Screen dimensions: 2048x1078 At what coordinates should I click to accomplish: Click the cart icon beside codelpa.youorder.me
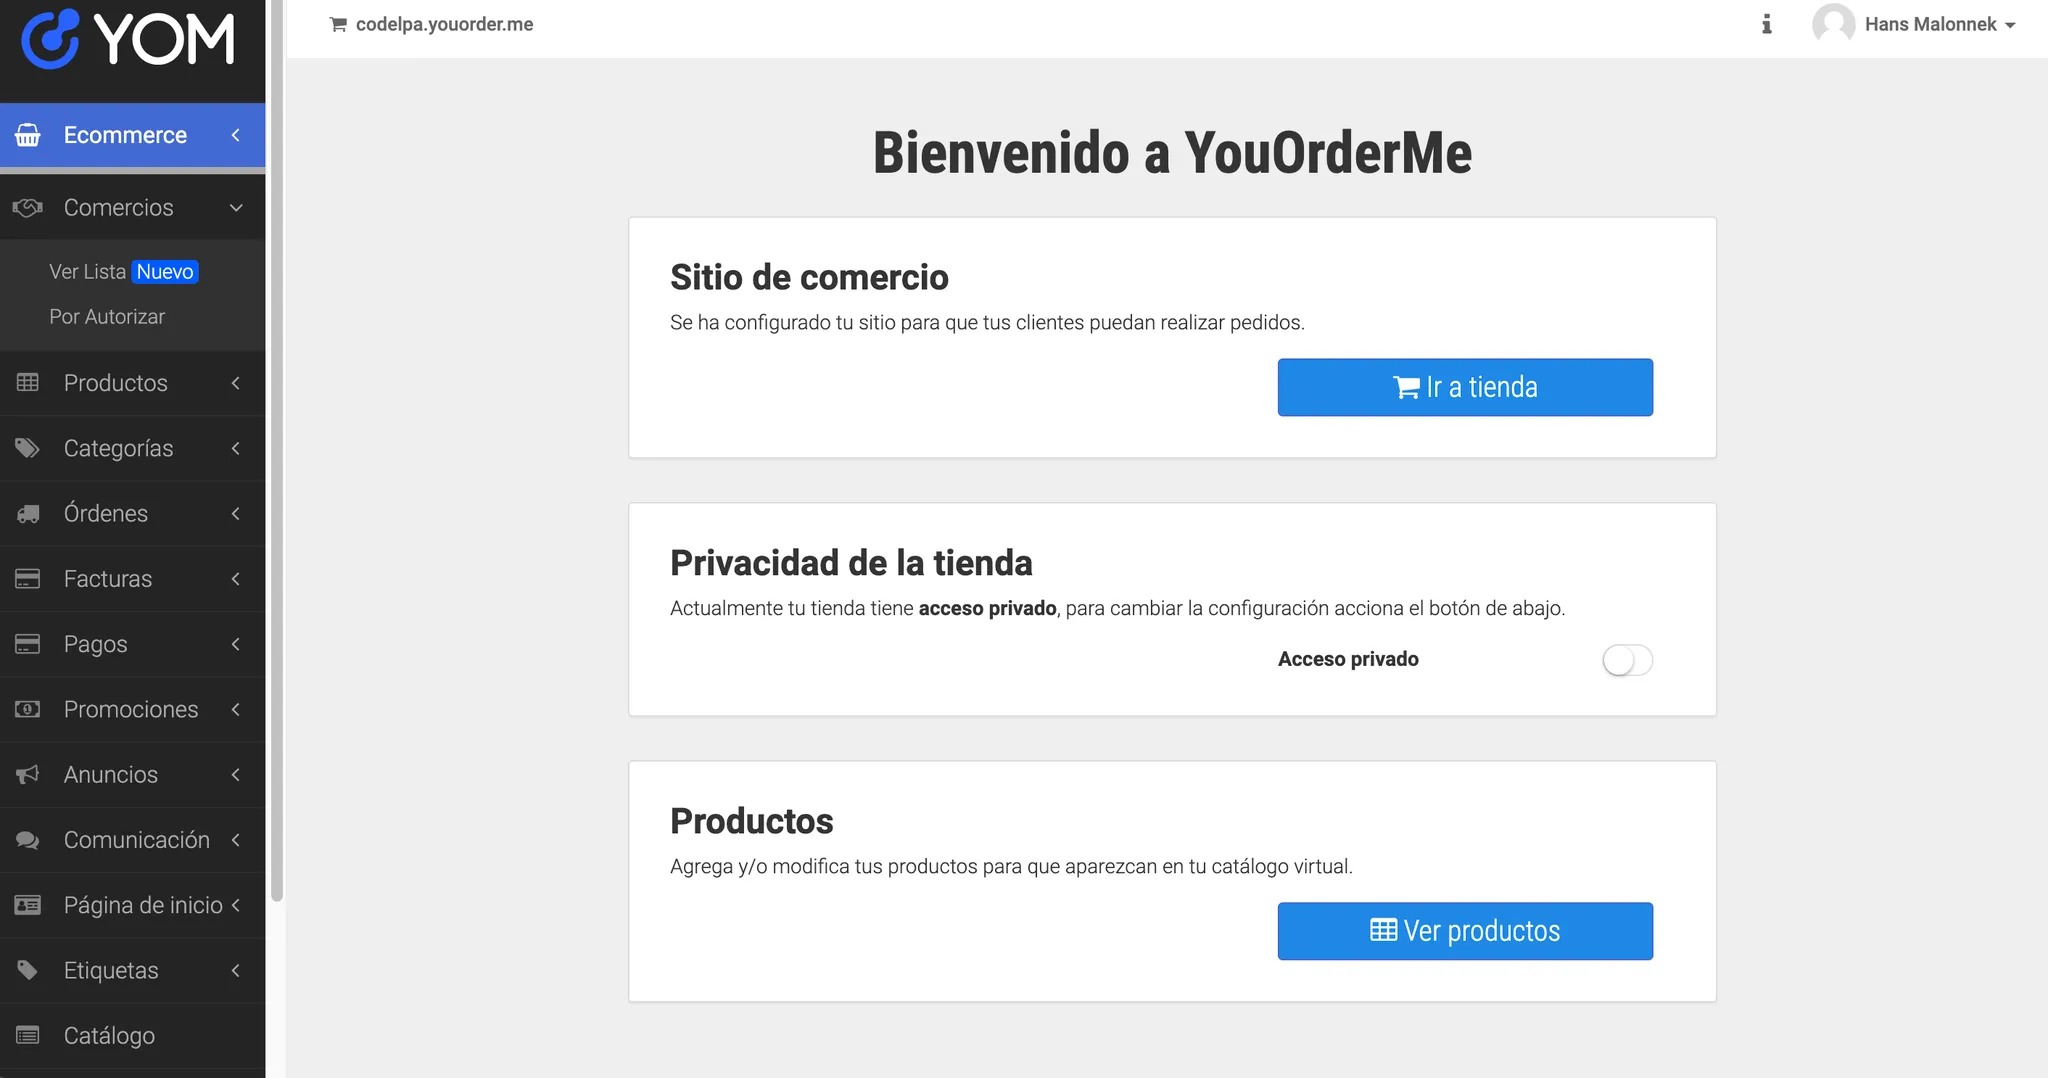pyautogui.click(x=338, y=24)
